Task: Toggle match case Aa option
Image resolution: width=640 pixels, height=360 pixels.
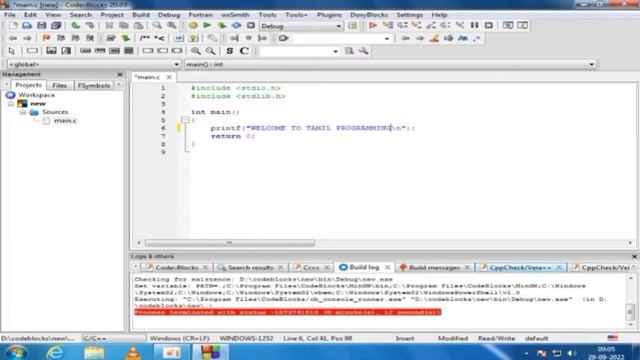Action: pyautogui.click(x=462, y=38)
